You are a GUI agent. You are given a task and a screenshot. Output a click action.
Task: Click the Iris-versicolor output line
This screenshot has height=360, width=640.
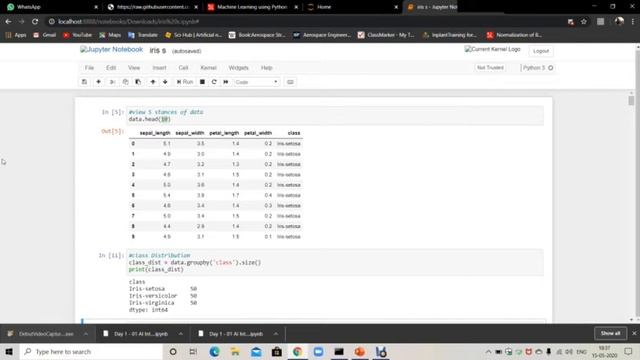(163, 296)
